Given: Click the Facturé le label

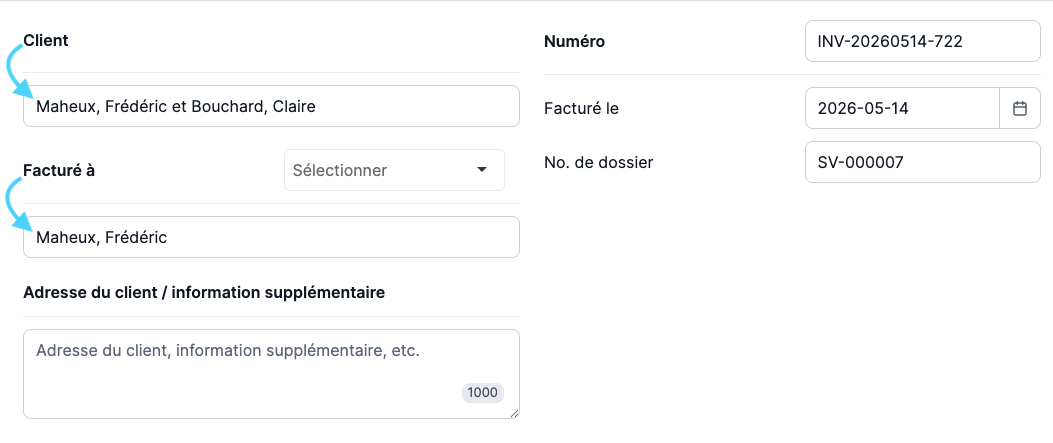Looking at the screenshot, I should 582,108.
